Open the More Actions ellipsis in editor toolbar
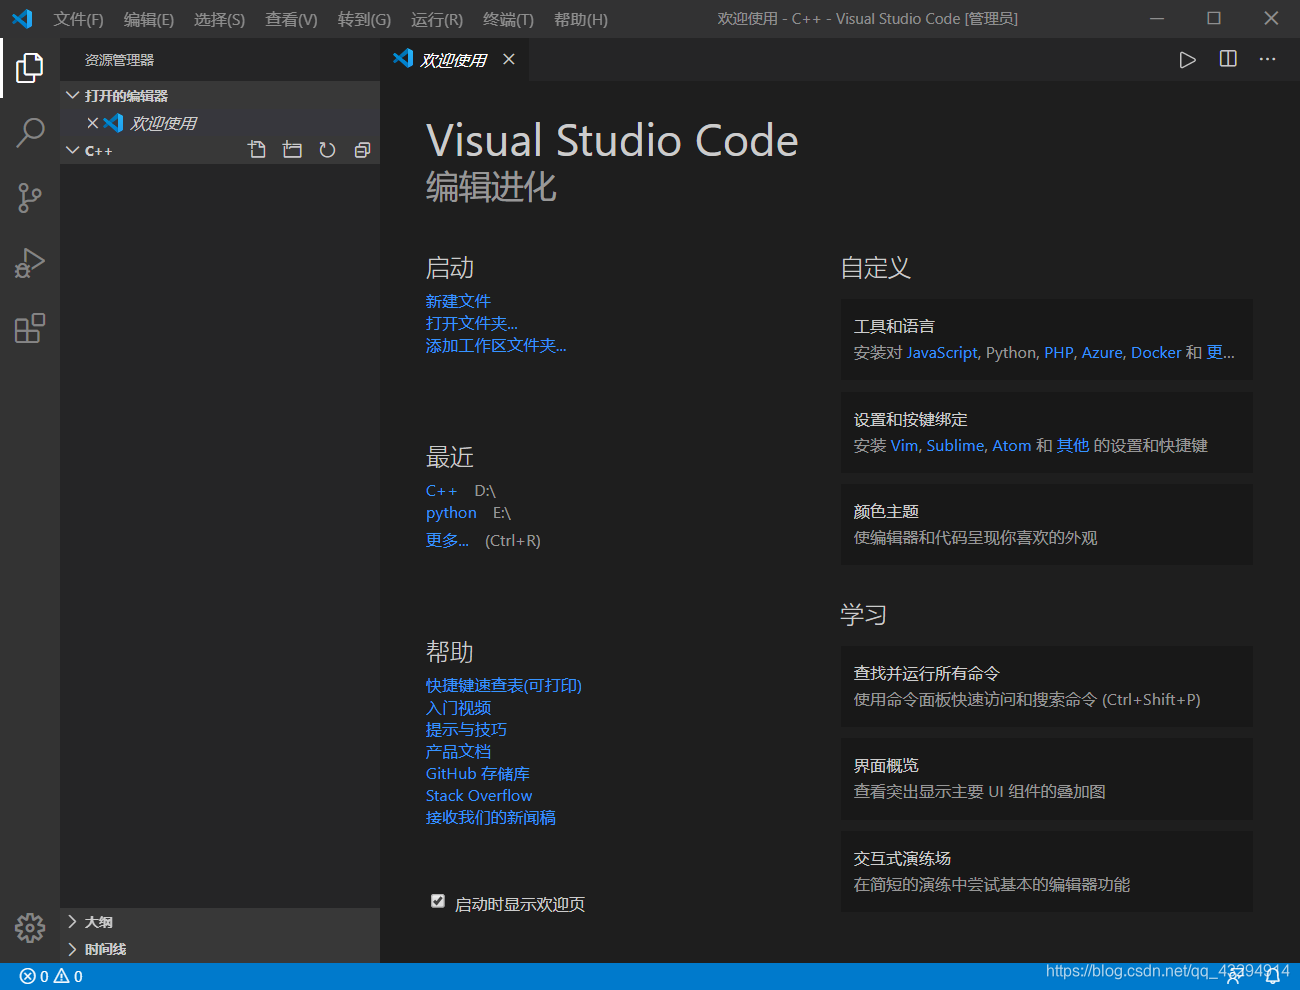The width and height of the screenshot is (1300, 990). pyautogui.click(x=1267, y=59)
